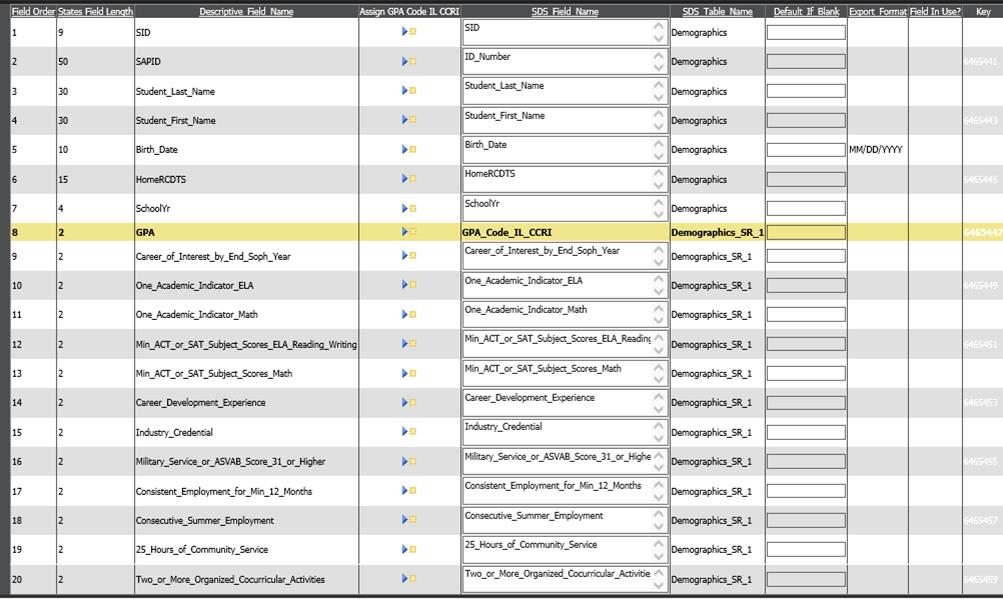Click the assign GPA code icon in SID row
Screen dimensions: 1003x599
pyautogui.click(x=409, y=32)
